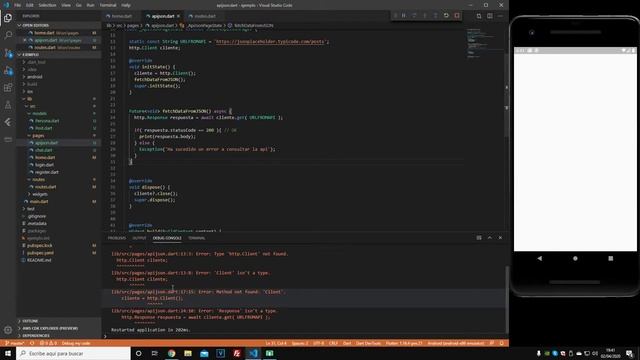
Task: Open the Explorer view in the activity bar
Action: [8, 18]
